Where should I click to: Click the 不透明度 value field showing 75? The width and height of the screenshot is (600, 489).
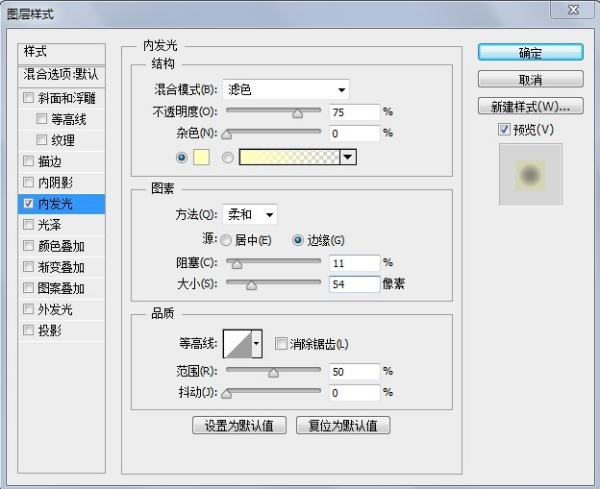click(x=354, y=112)
